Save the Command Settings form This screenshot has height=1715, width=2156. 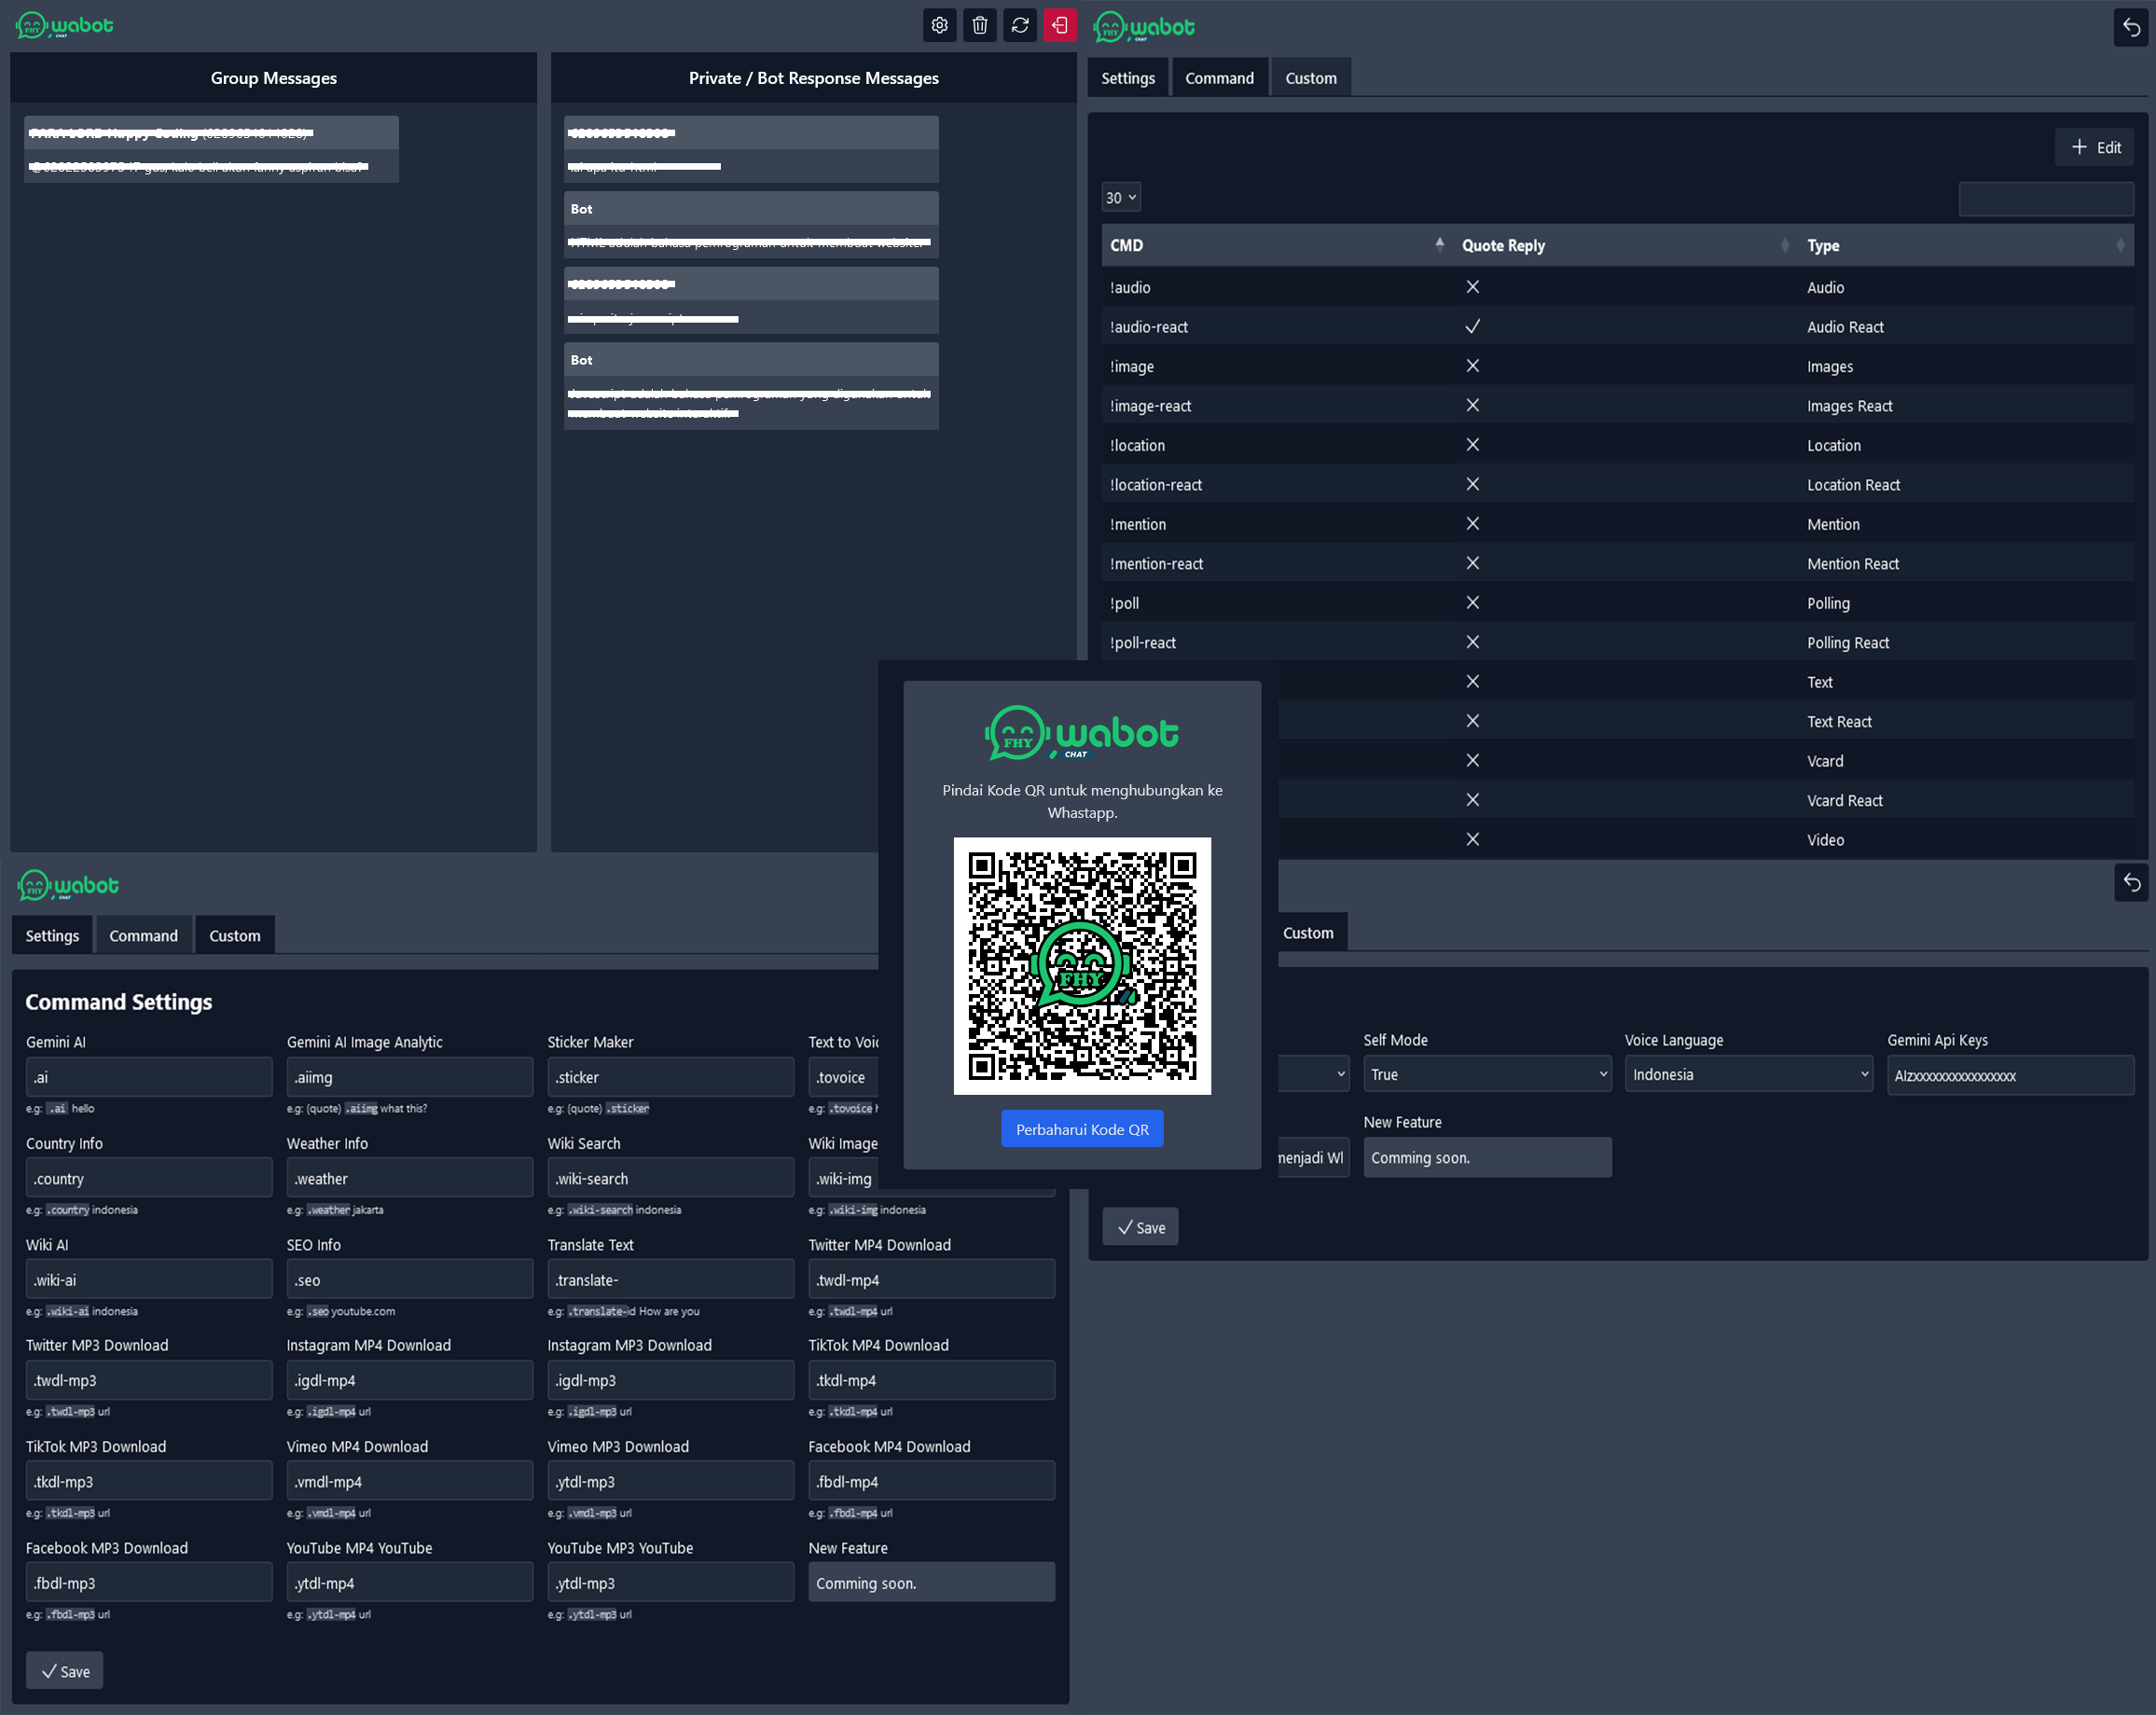pos(65,1671)
